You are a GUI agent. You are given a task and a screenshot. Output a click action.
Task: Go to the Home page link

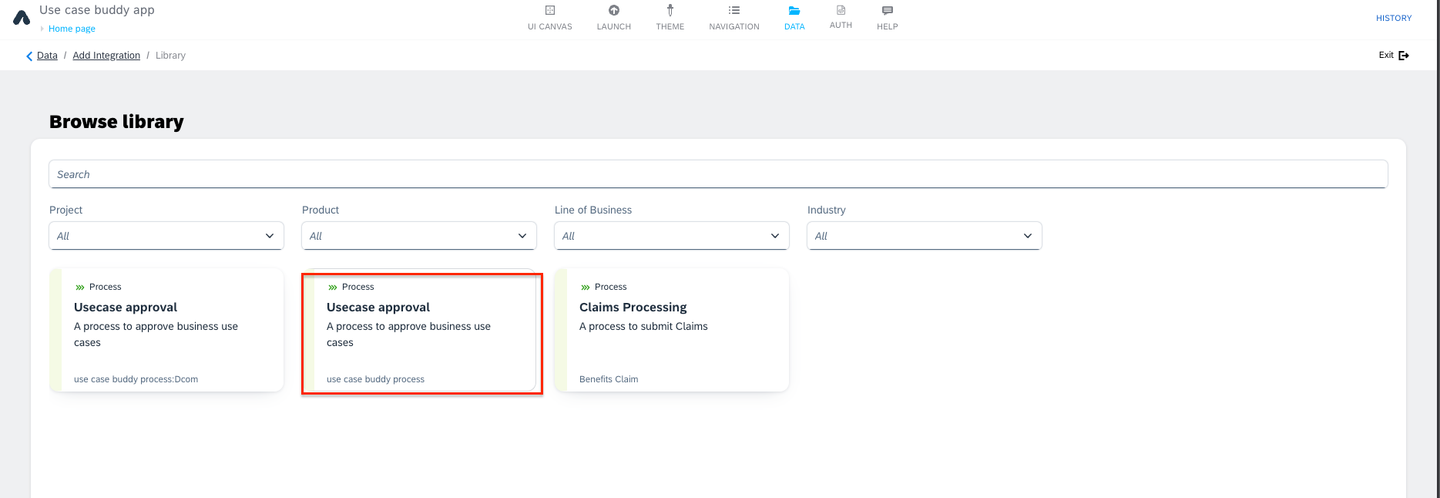pyautogui.click(x=72, y=29)
